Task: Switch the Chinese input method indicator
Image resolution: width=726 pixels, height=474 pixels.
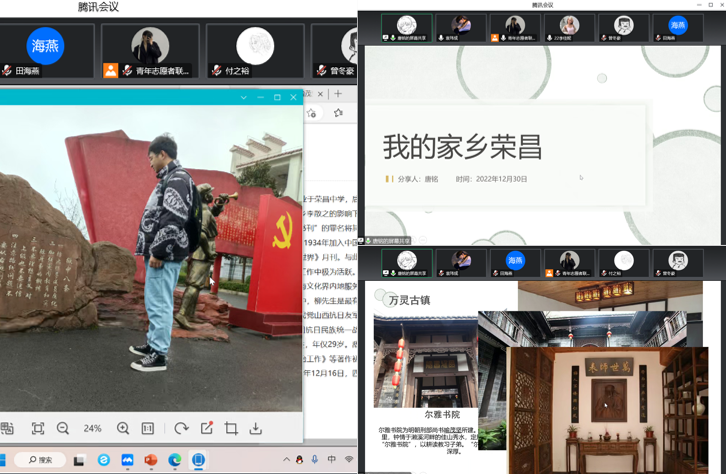Action: click(332, 460)
